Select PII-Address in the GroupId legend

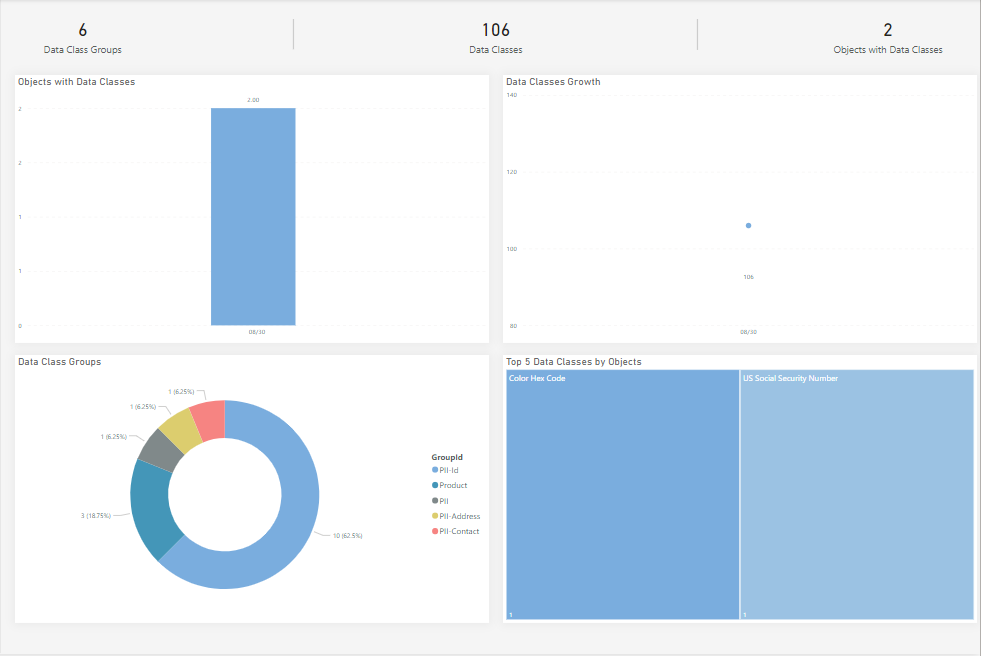tap(459, 516)
